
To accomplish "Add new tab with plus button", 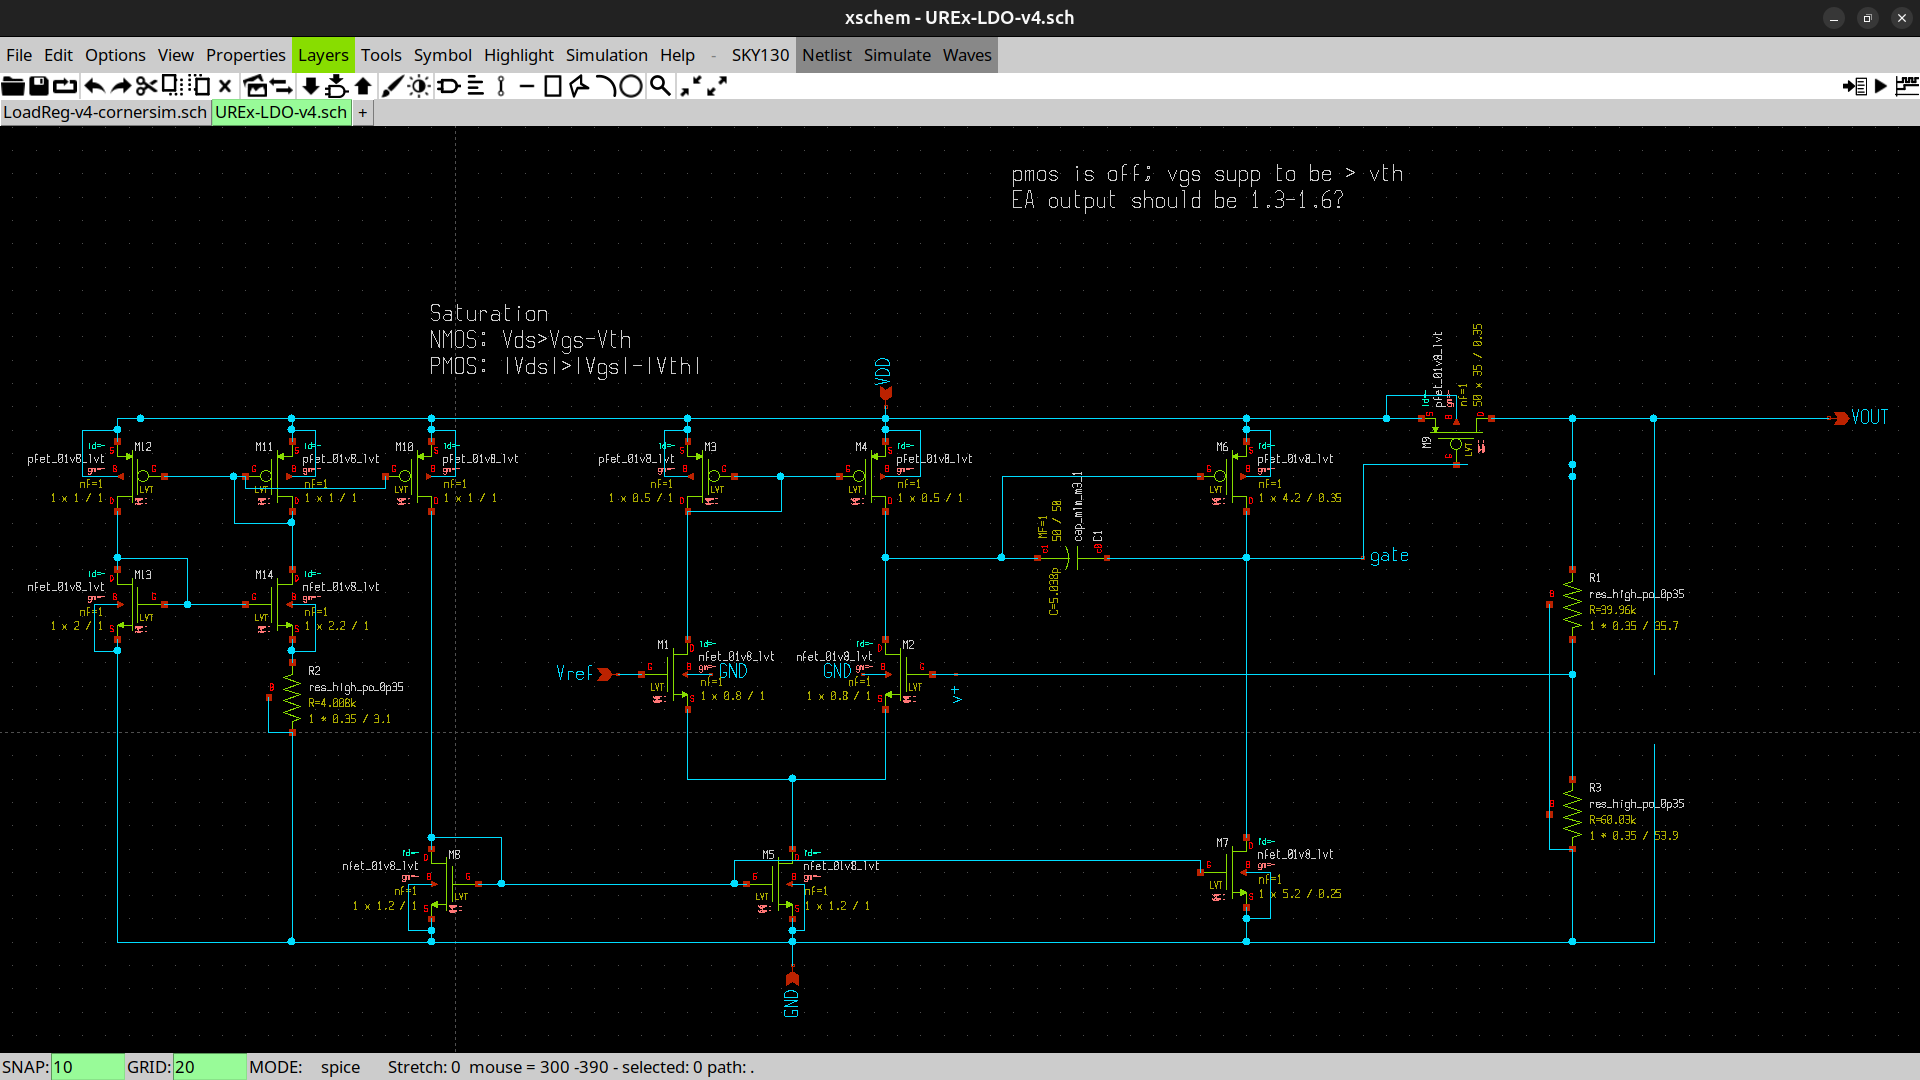I will tap(363, 112).
